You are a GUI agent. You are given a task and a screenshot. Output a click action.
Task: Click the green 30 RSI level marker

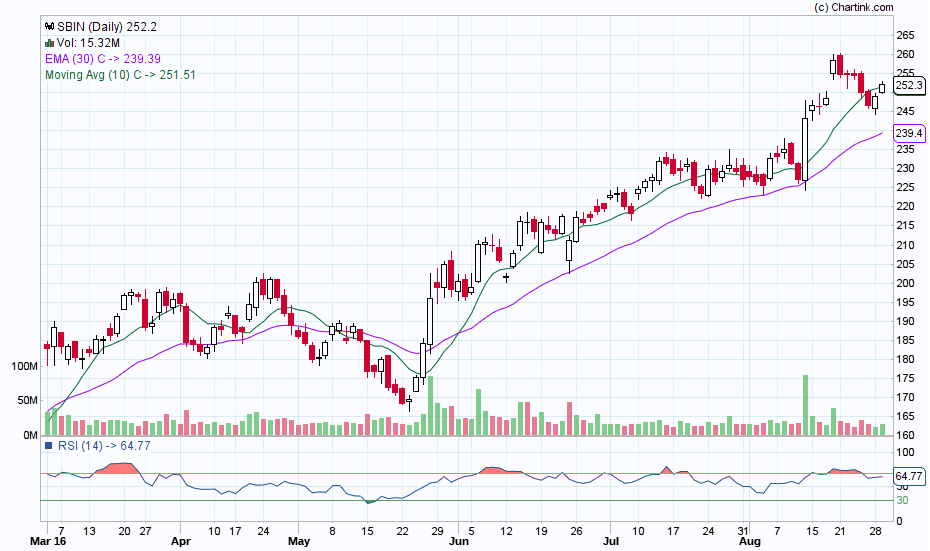[x=900, y=500]
